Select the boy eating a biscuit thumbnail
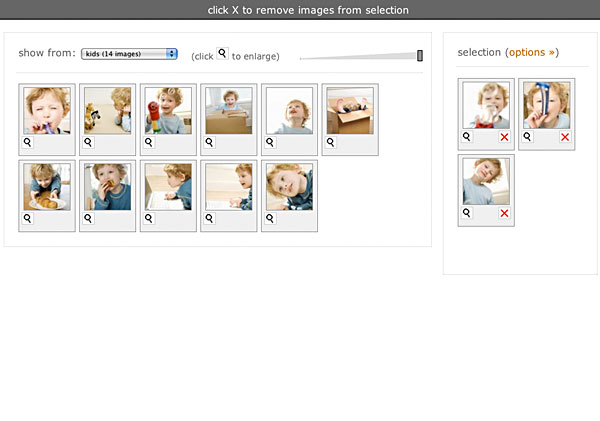Viewport: 600px width, 421px height. point(107,187)
